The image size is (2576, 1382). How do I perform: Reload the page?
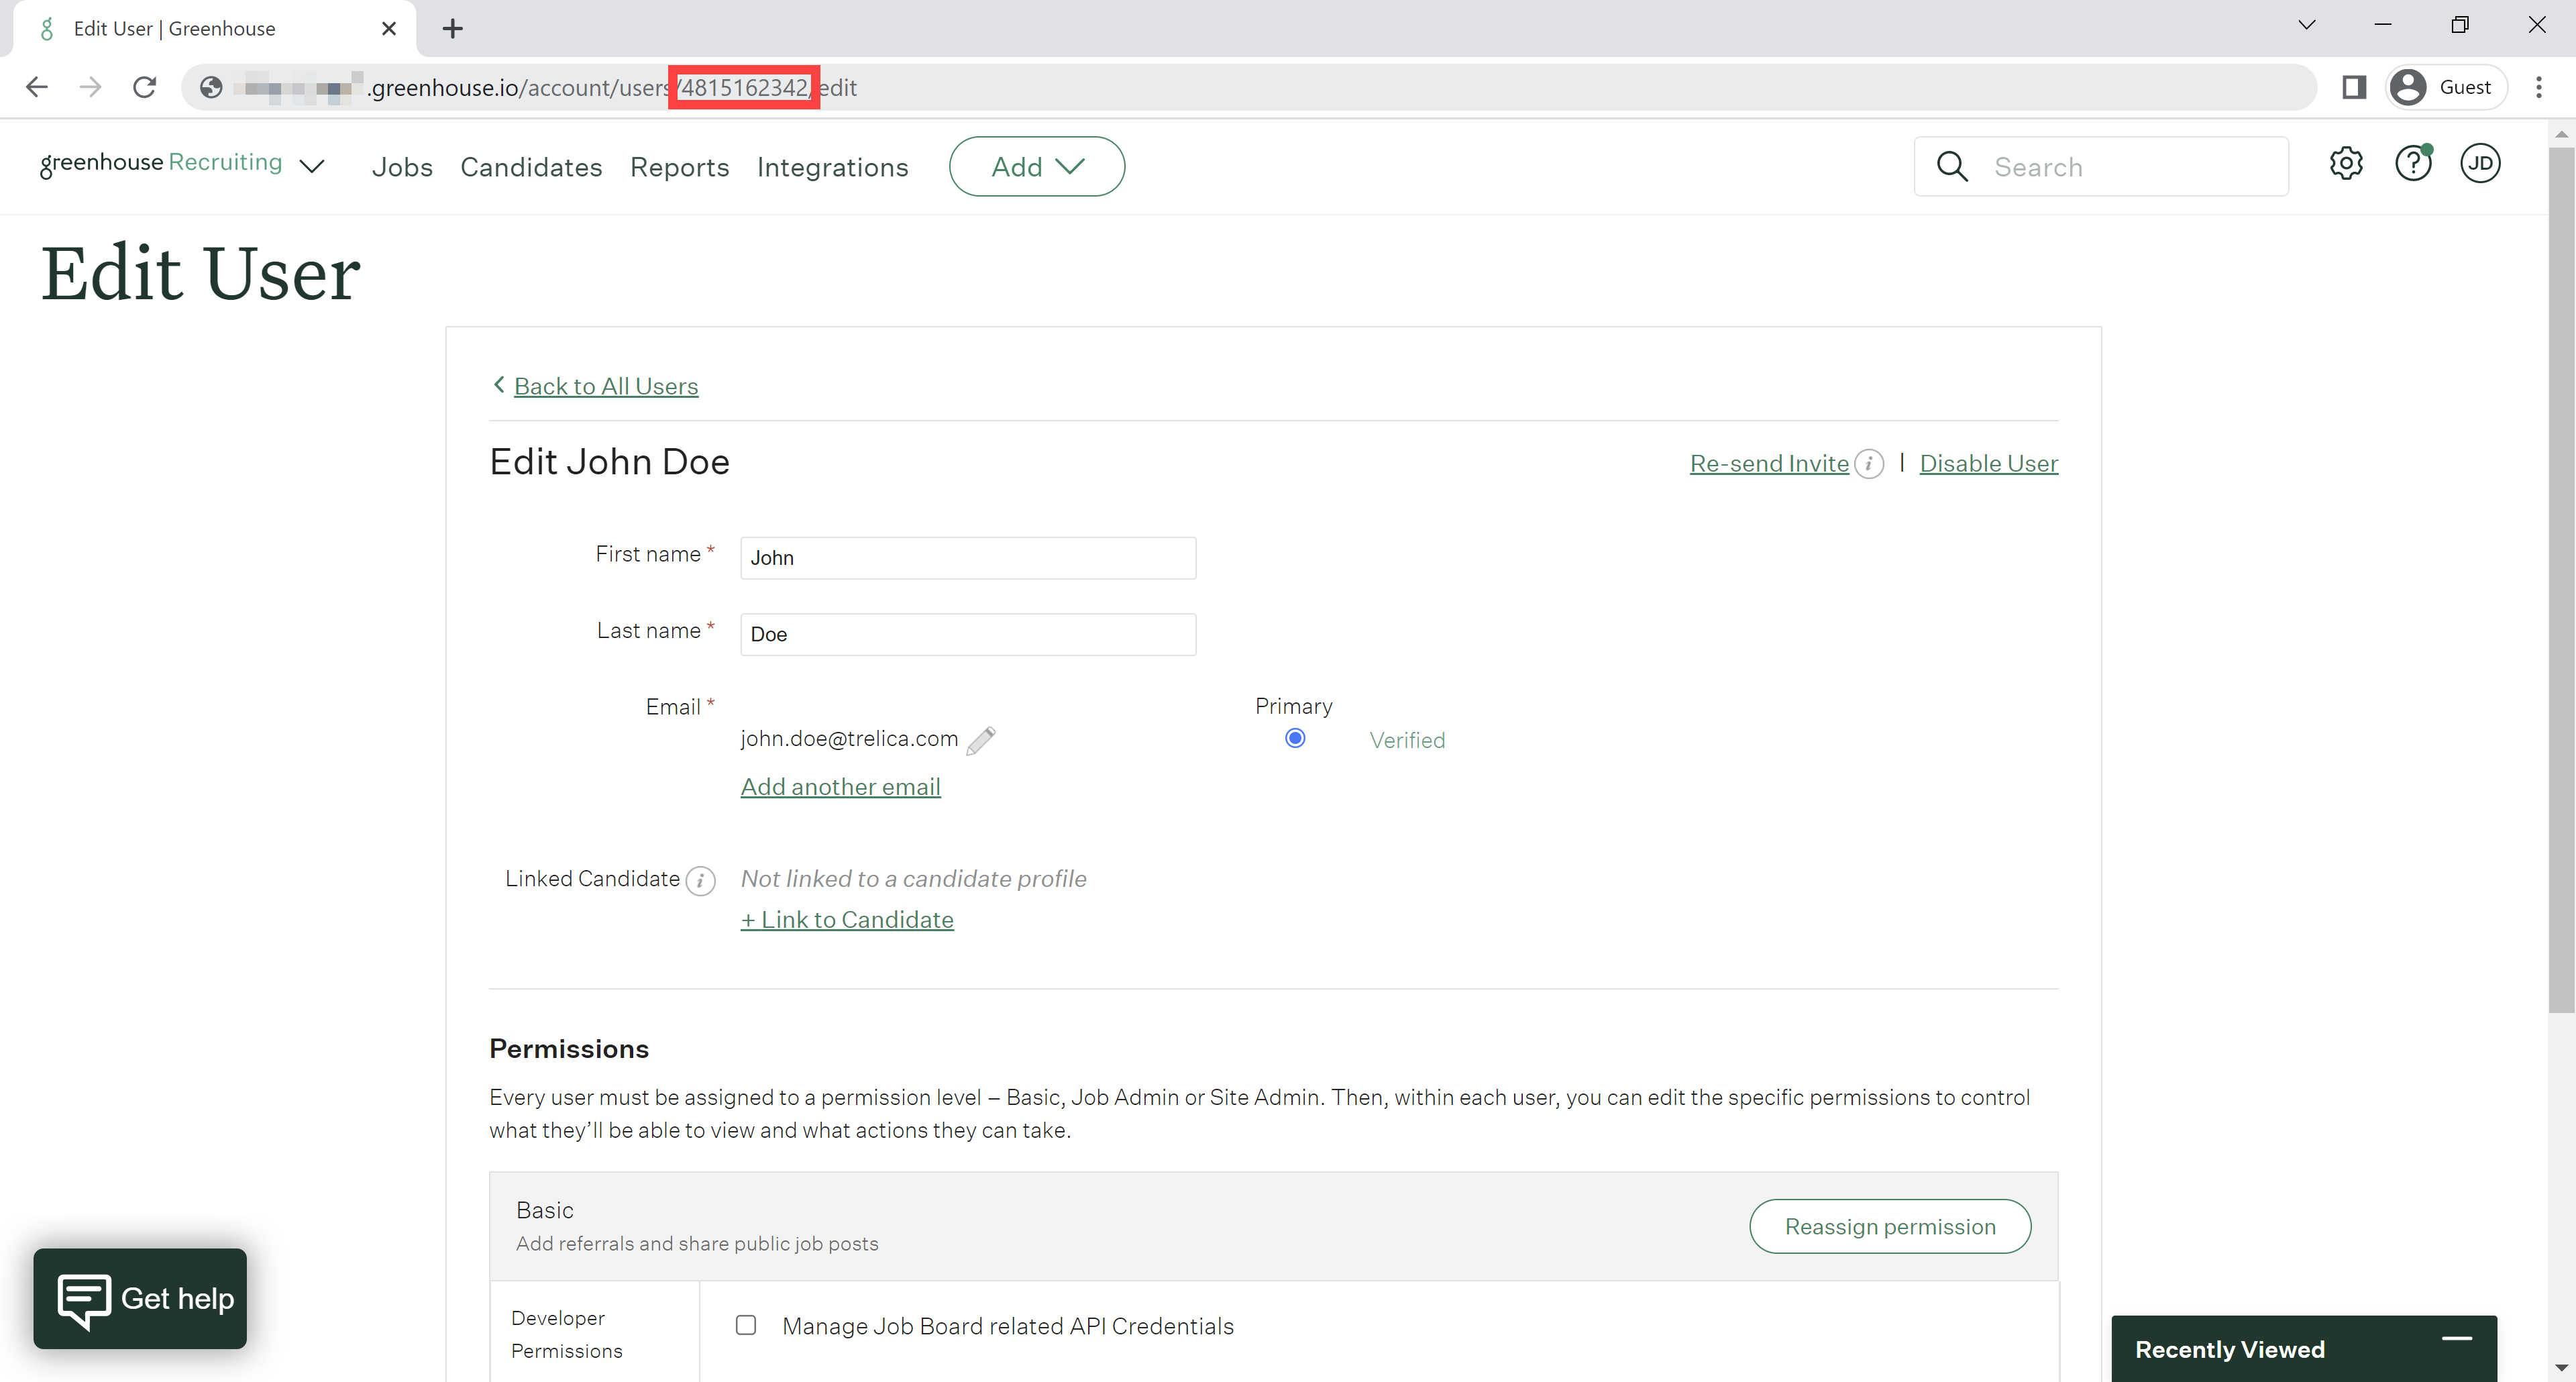pyautogui.click(x=145, y=87)
